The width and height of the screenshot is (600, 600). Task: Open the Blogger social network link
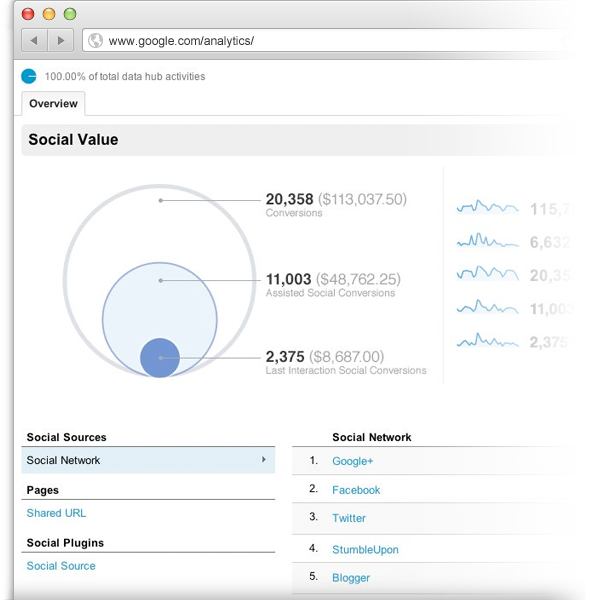(351, 578)
